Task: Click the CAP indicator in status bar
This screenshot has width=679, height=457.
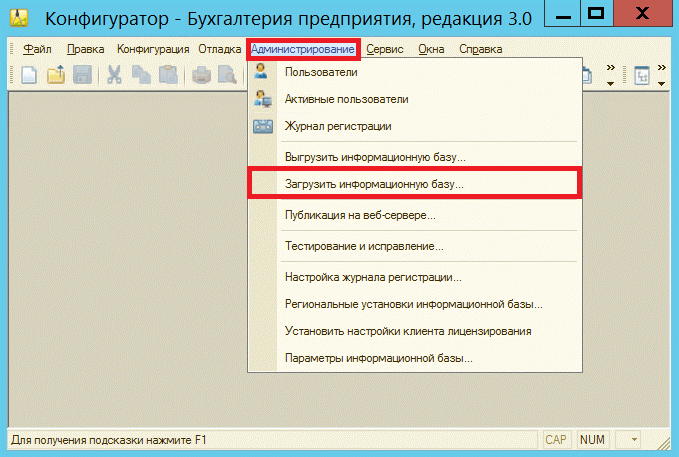Action: 556,440
